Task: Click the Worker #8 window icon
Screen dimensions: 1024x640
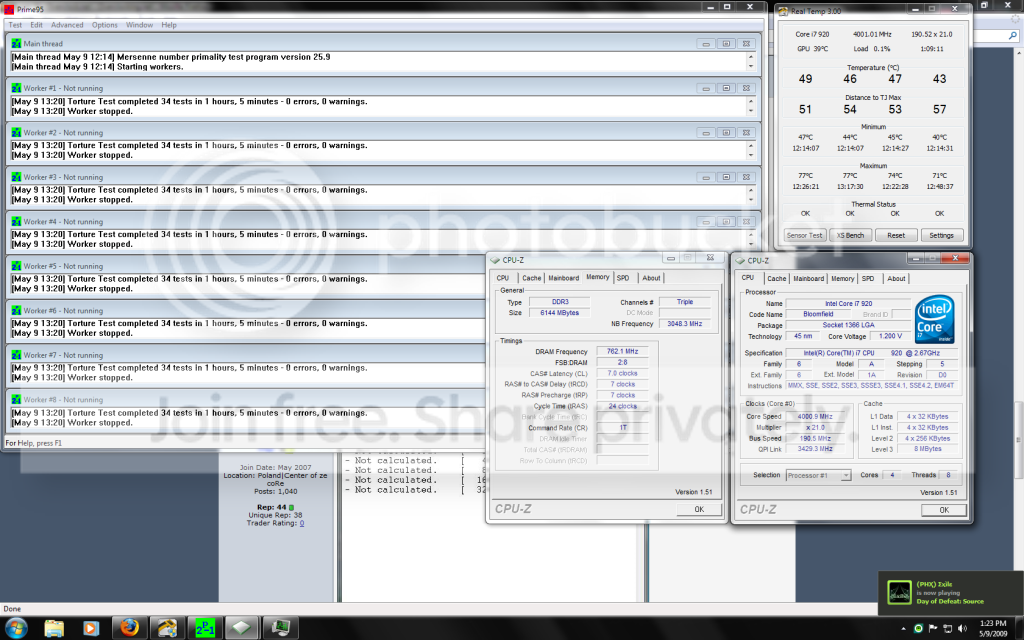Action: point(16,399)
